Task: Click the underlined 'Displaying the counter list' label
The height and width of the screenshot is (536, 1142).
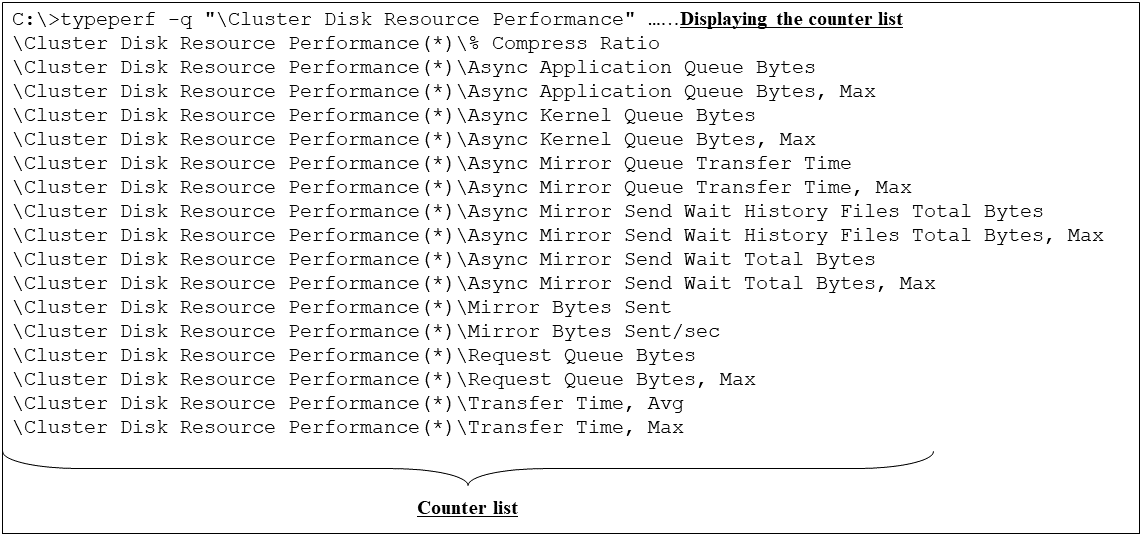Action: tap(791, 20)
